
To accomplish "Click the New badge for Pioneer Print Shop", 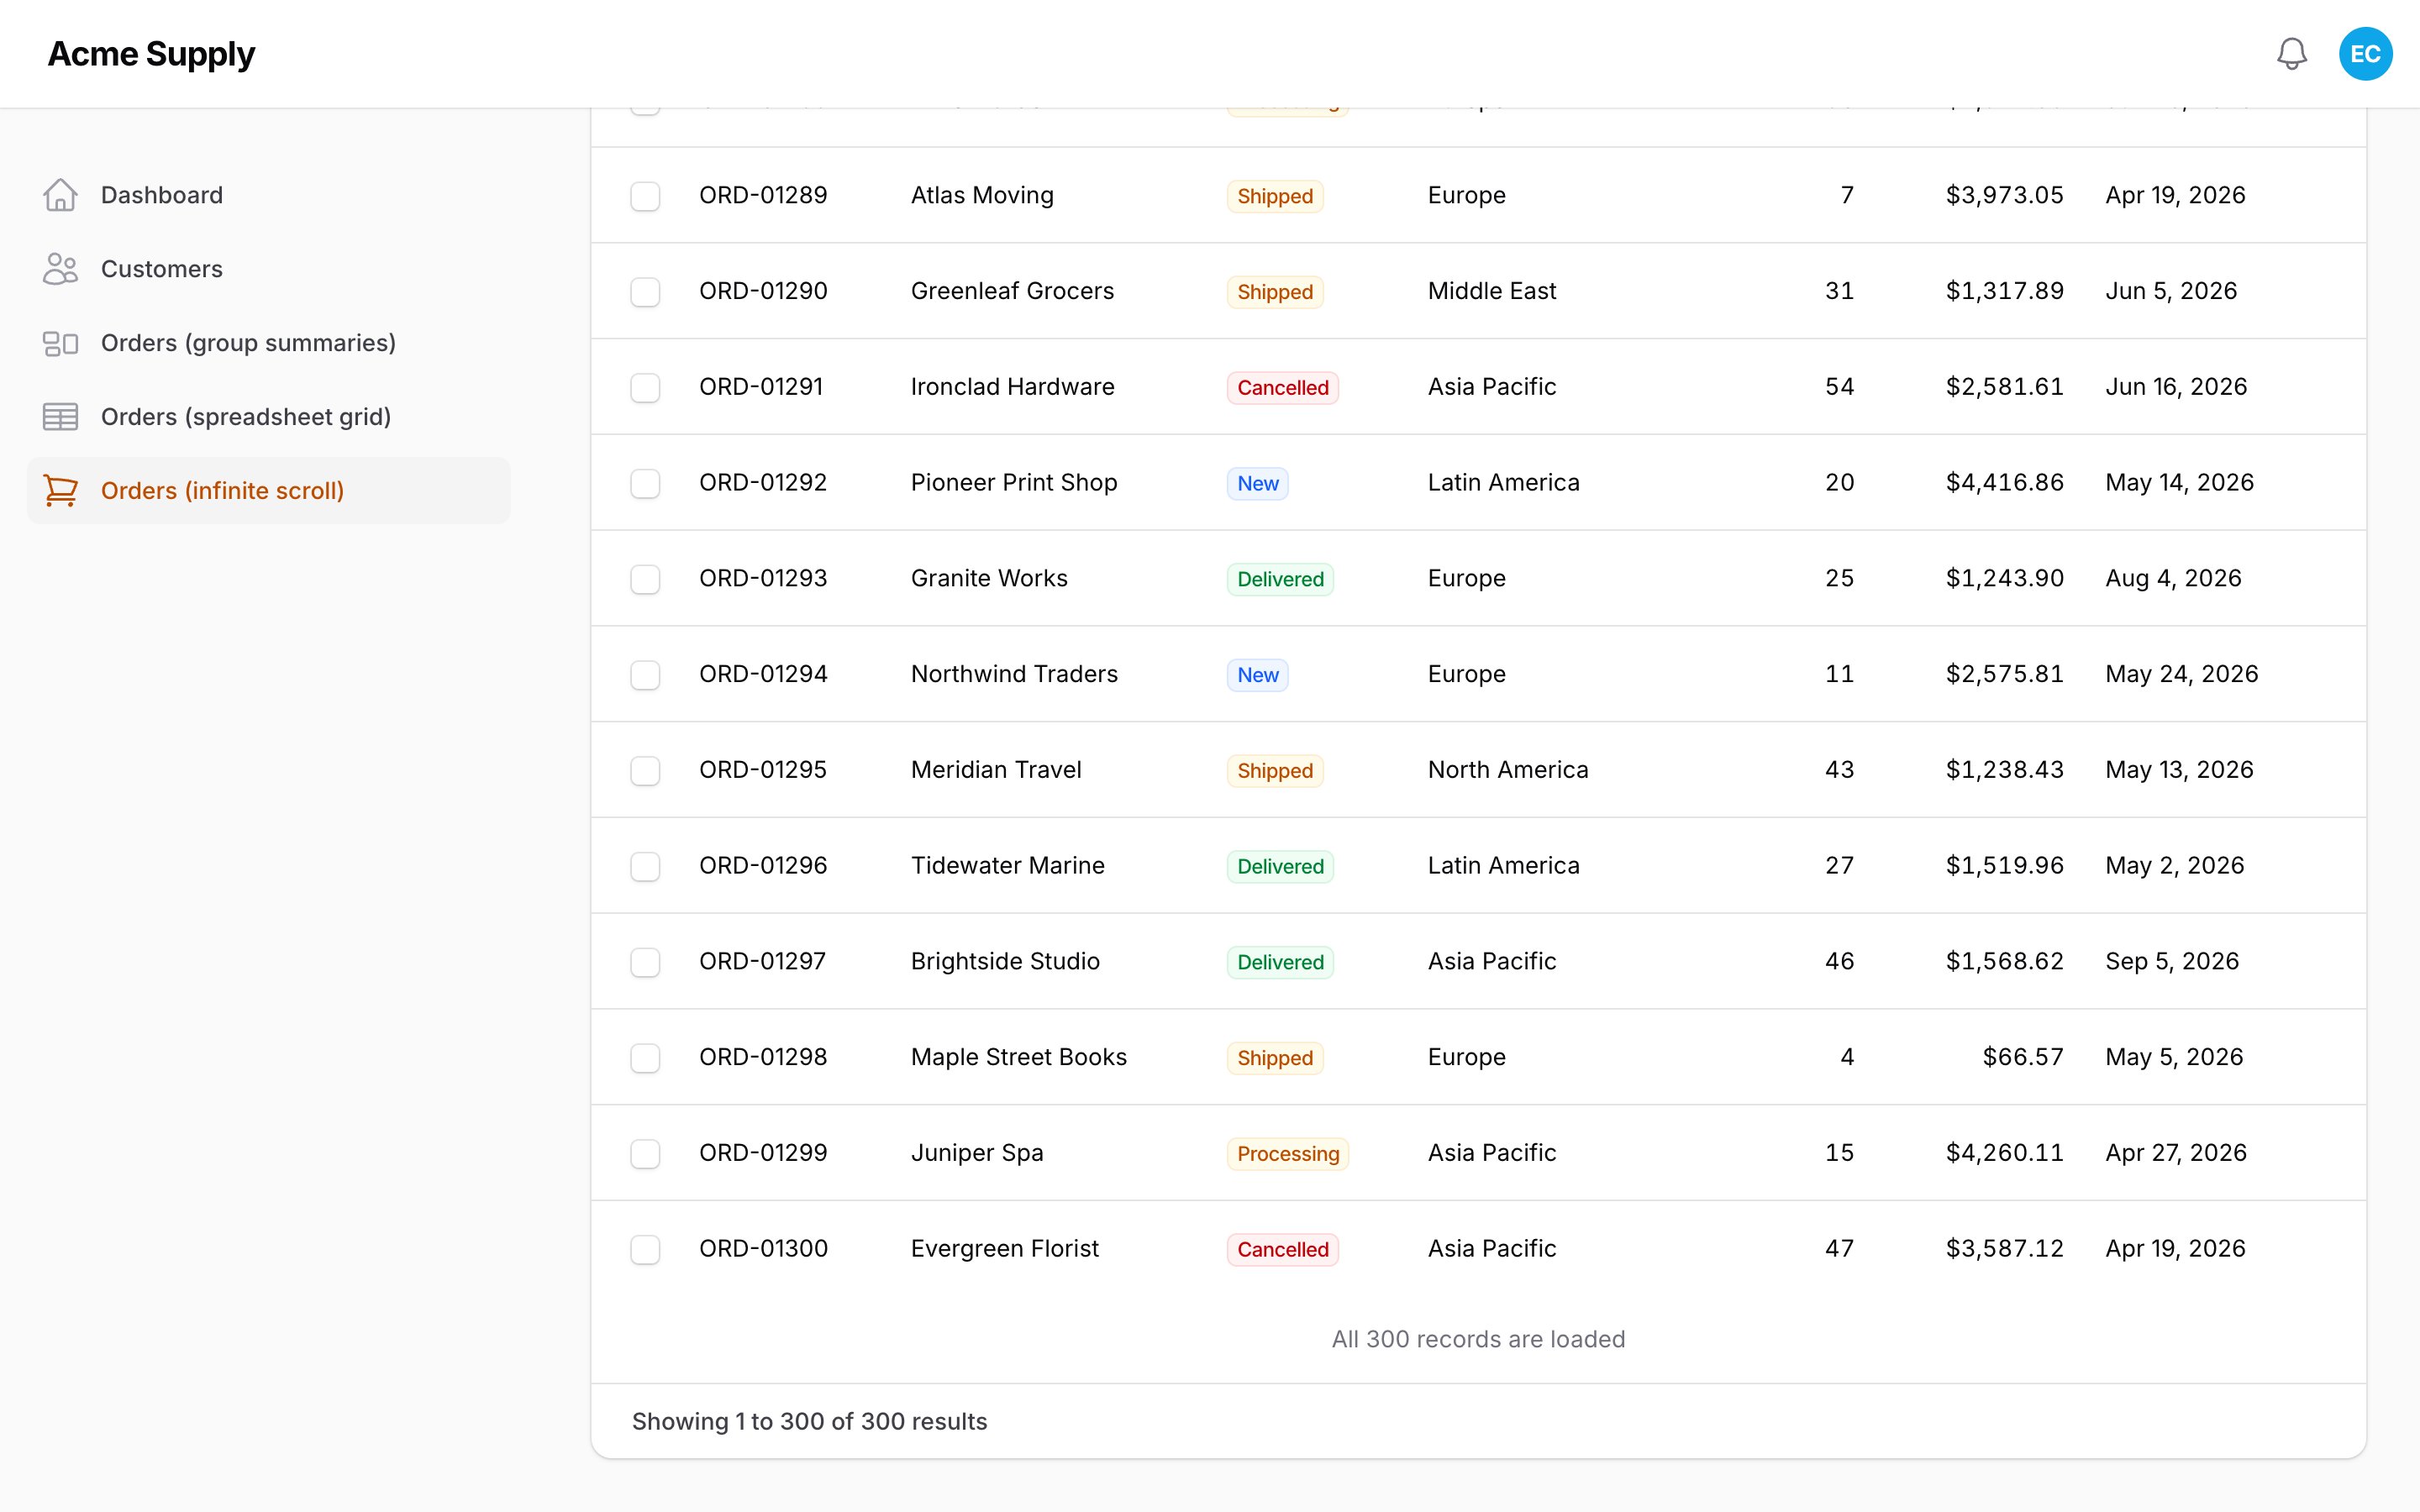I will [1257, 484].
